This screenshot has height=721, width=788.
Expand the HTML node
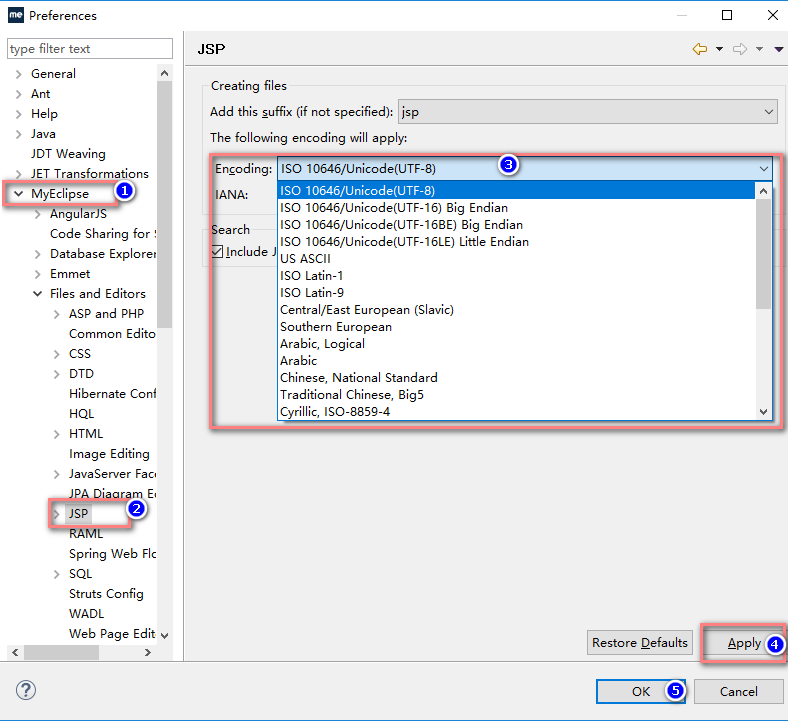click(57, 434)
